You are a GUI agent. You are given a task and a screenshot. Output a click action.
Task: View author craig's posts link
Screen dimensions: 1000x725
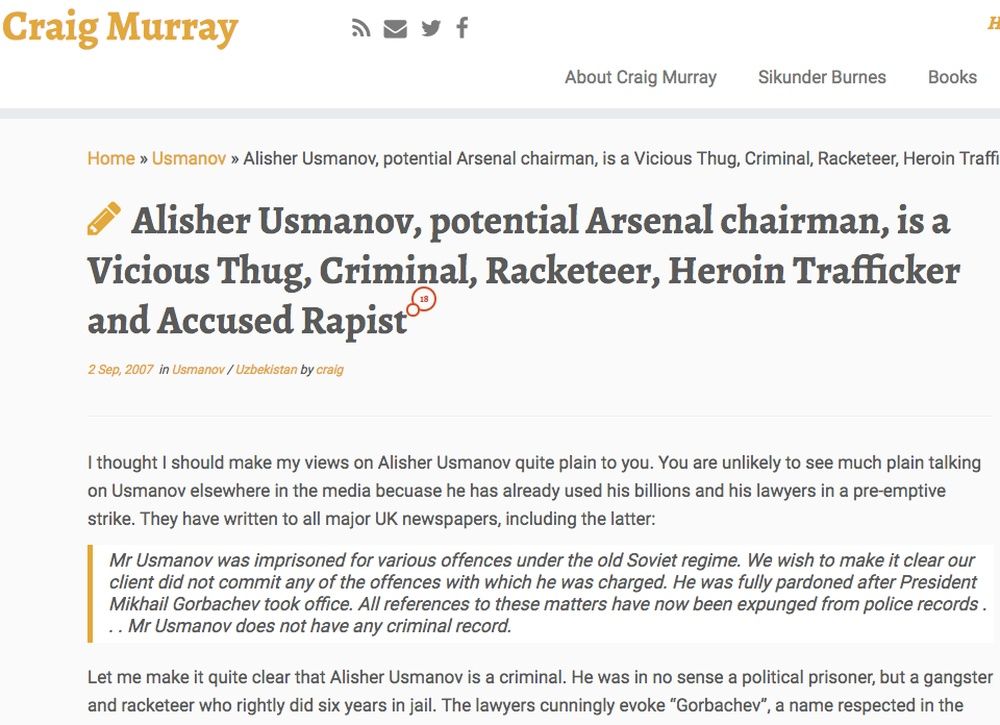[x=330, y=370]
